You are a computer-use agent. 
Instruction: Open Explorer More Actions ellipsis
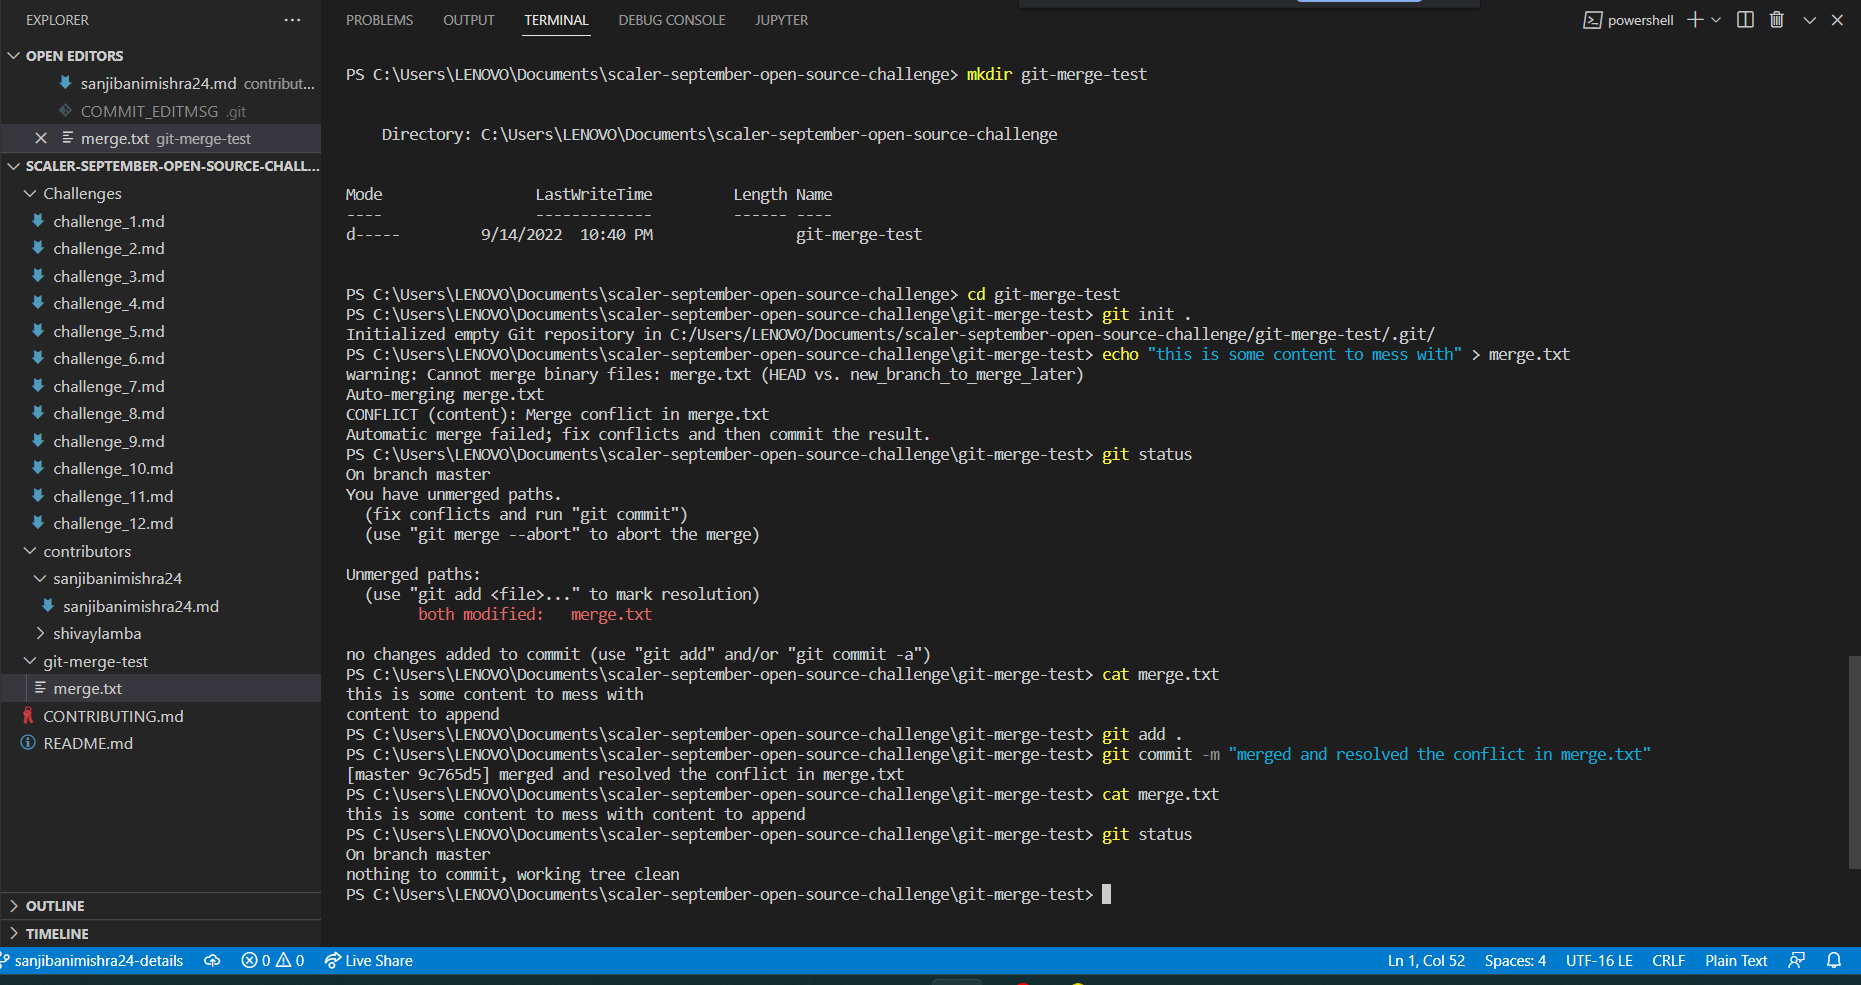click(291, 19)
